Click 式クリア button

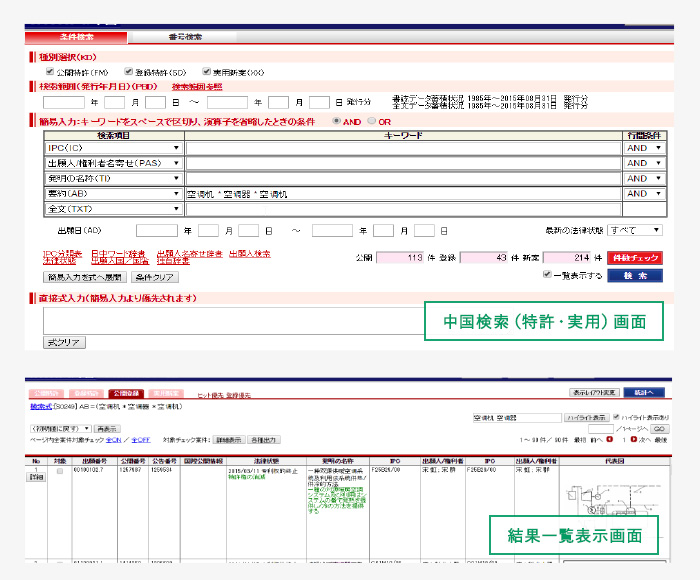[x=64, y=342]
